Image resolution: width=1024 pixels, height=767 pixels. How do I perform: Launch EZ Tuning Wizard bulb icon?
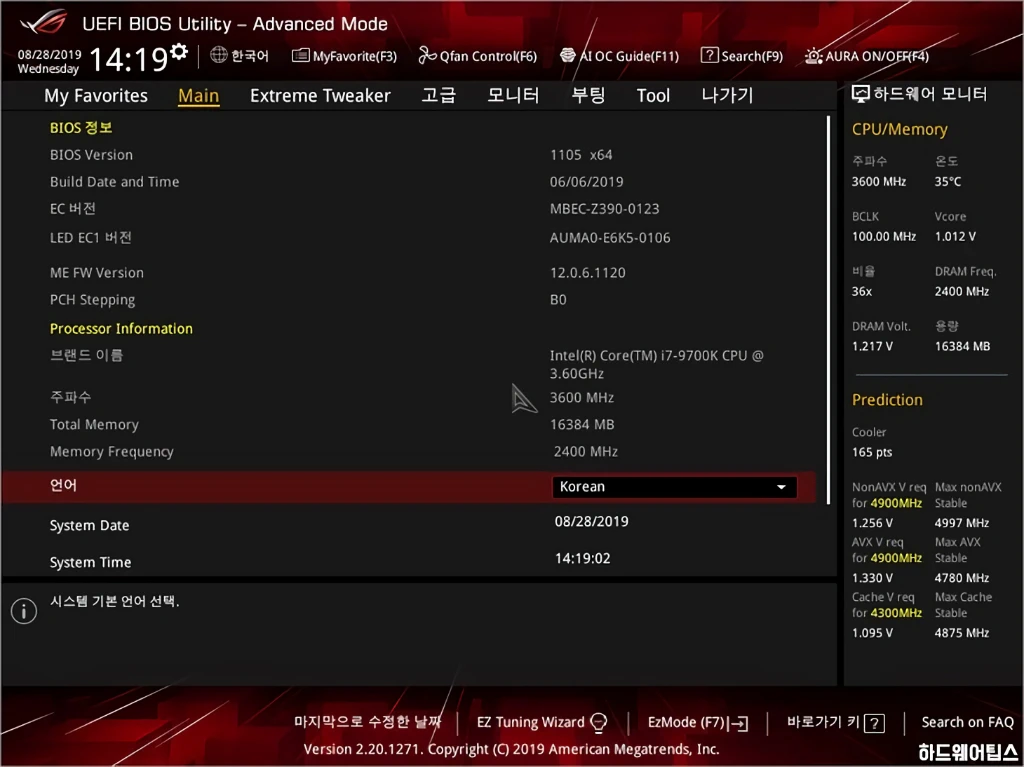(x=598, y=723)
